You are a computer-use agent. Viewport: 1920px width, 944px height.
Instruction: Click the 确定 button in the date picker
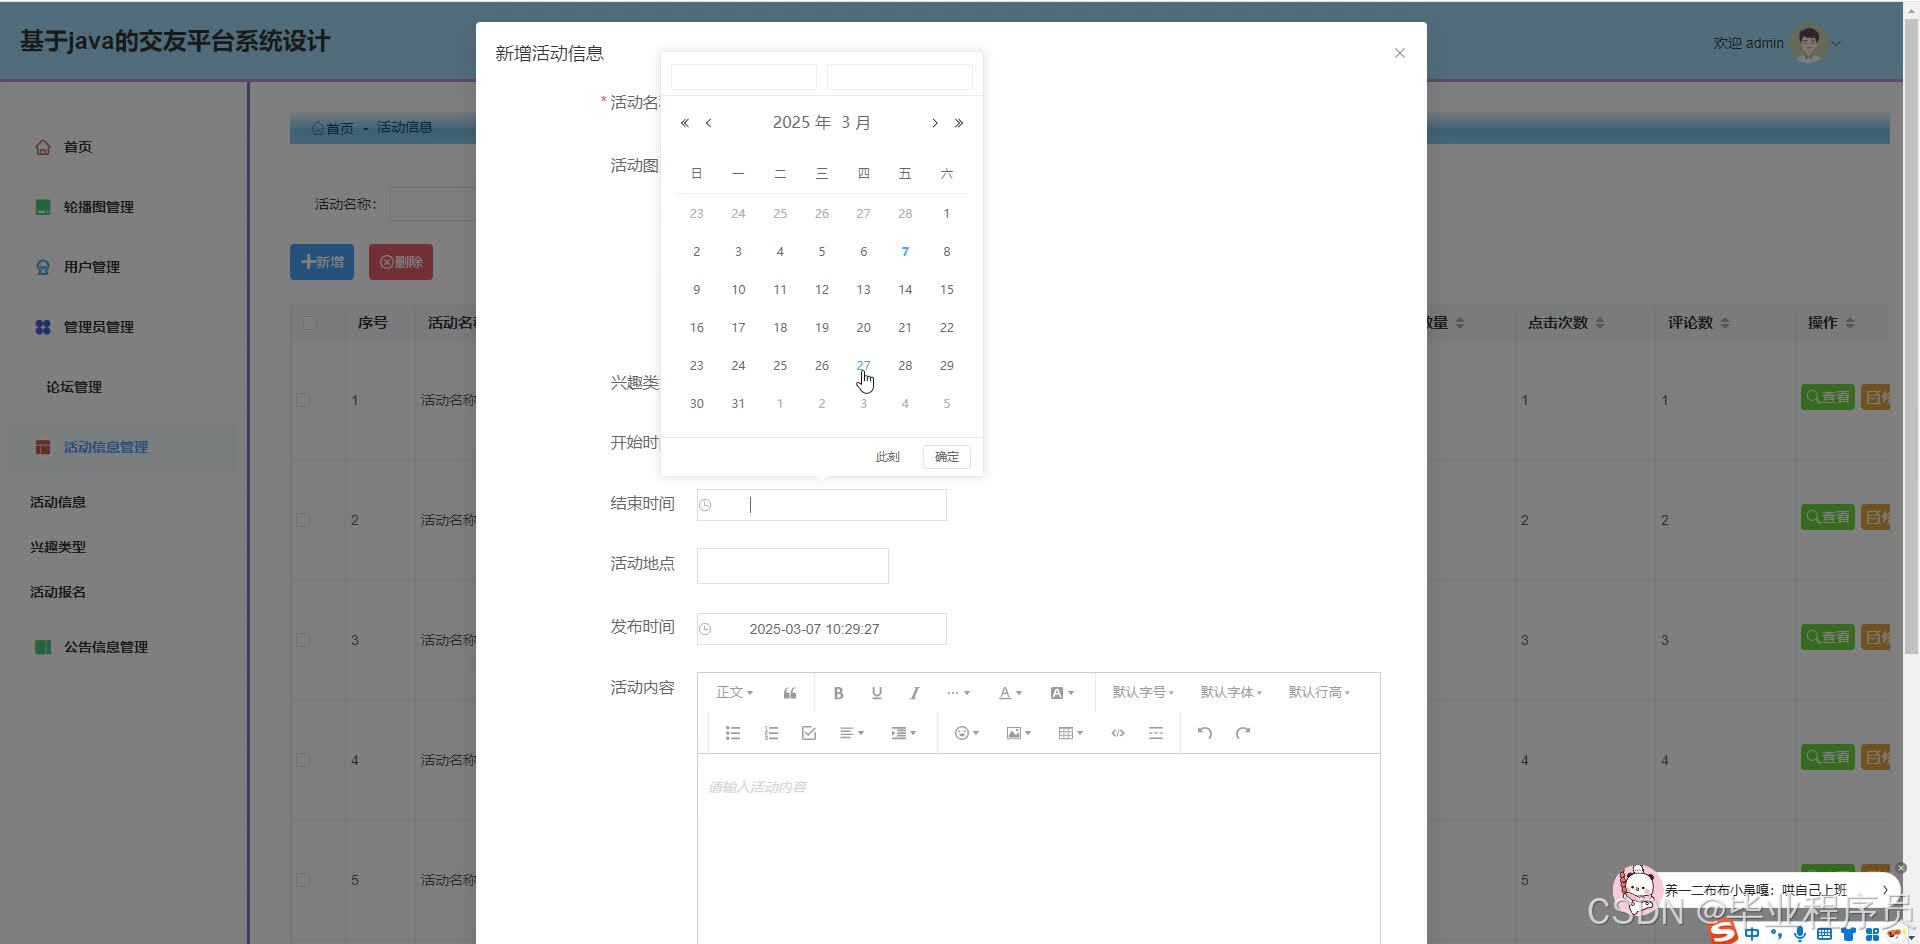point(945,456)
